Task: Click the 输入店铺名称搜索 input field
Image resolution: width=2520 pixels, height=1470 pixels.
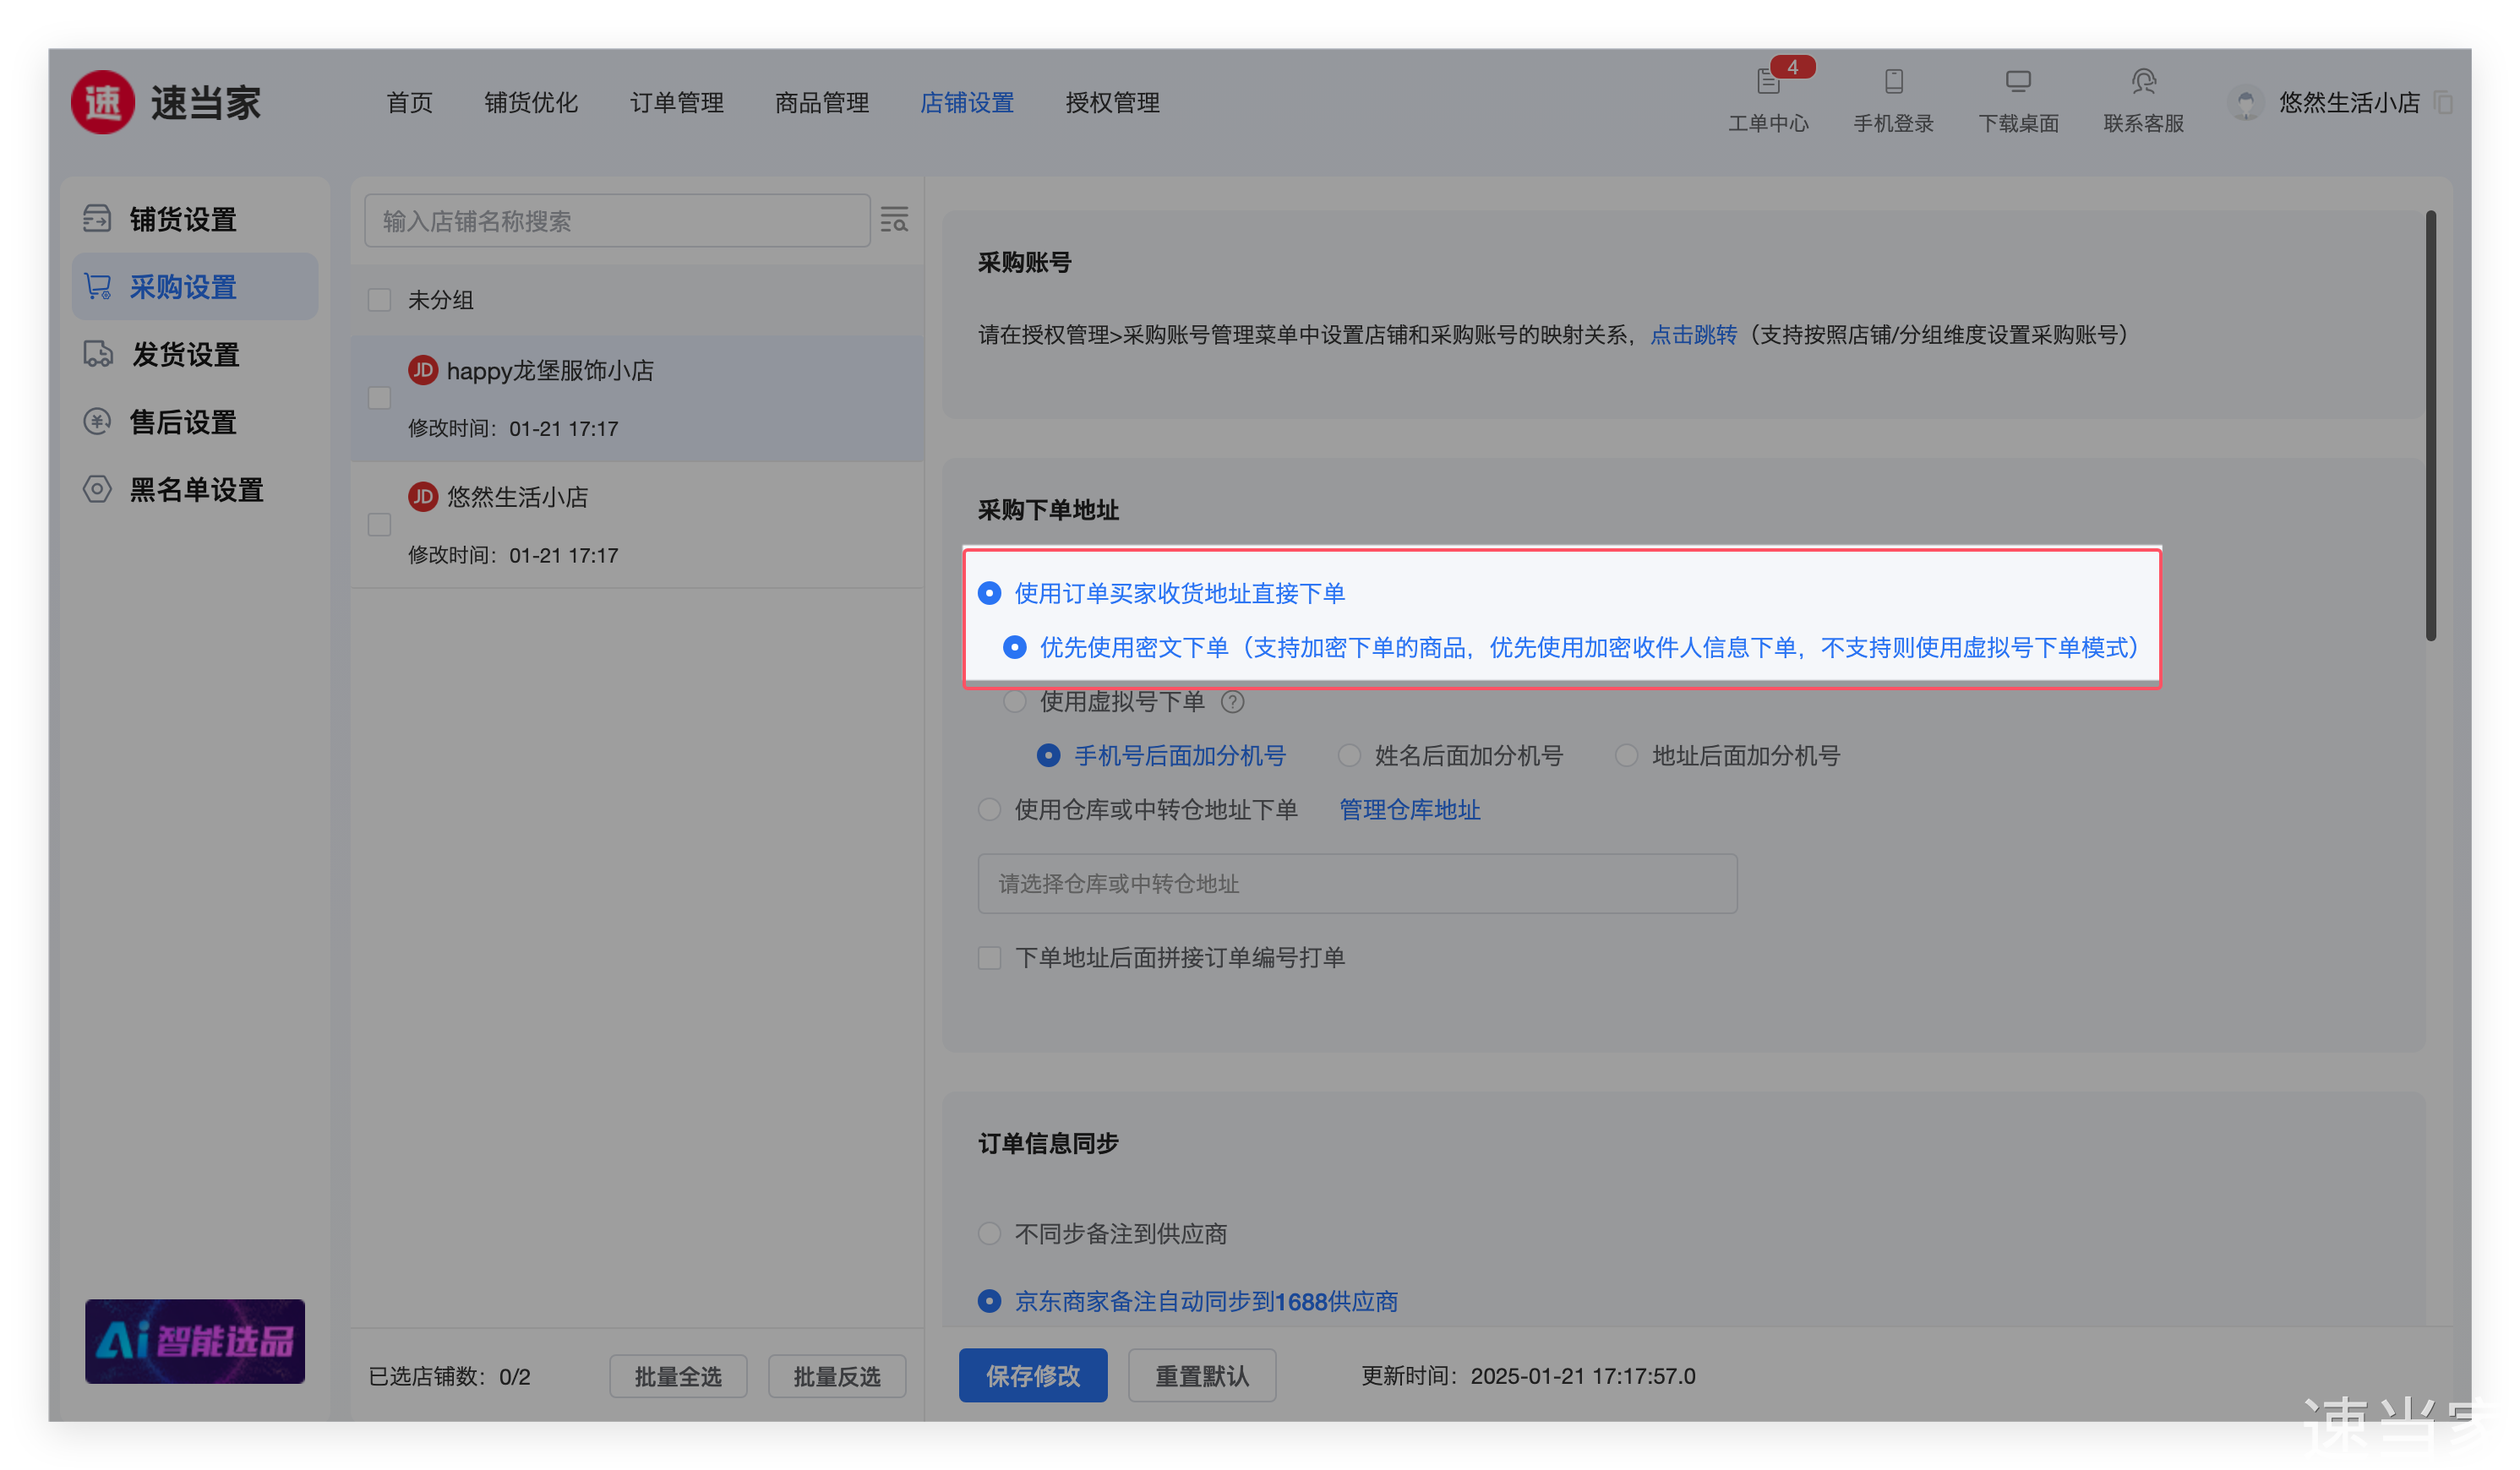Action: click(x=616, y=221)
